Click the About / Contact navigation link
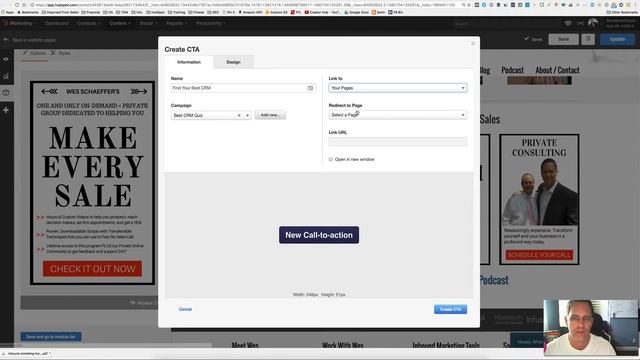Viewport: 640px width, 360px height. coord(557,70)
